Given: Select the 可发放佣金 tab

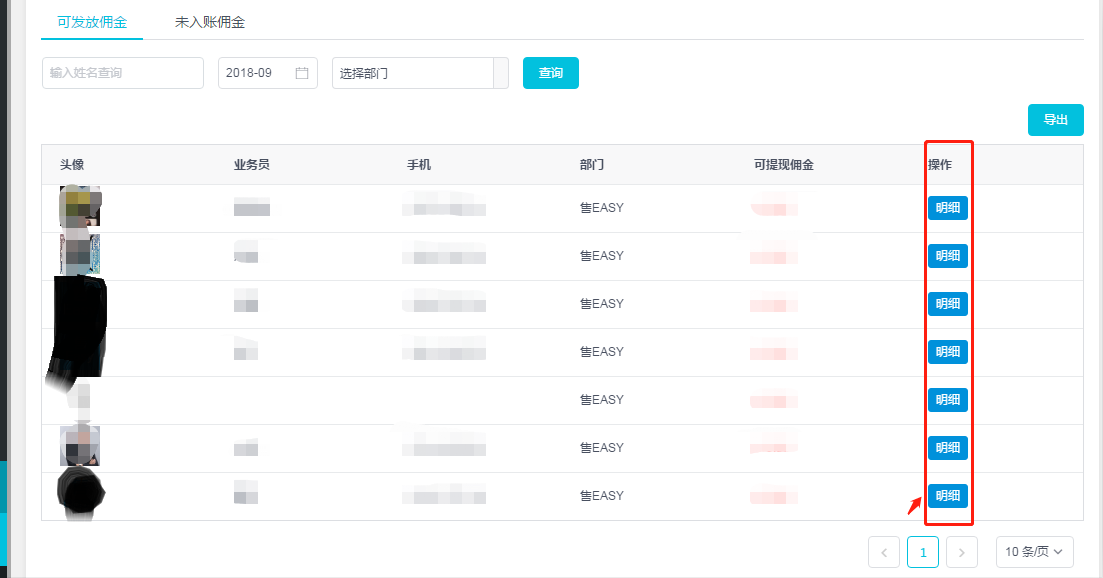Looking at the screenshot, I should pos(92,22).
